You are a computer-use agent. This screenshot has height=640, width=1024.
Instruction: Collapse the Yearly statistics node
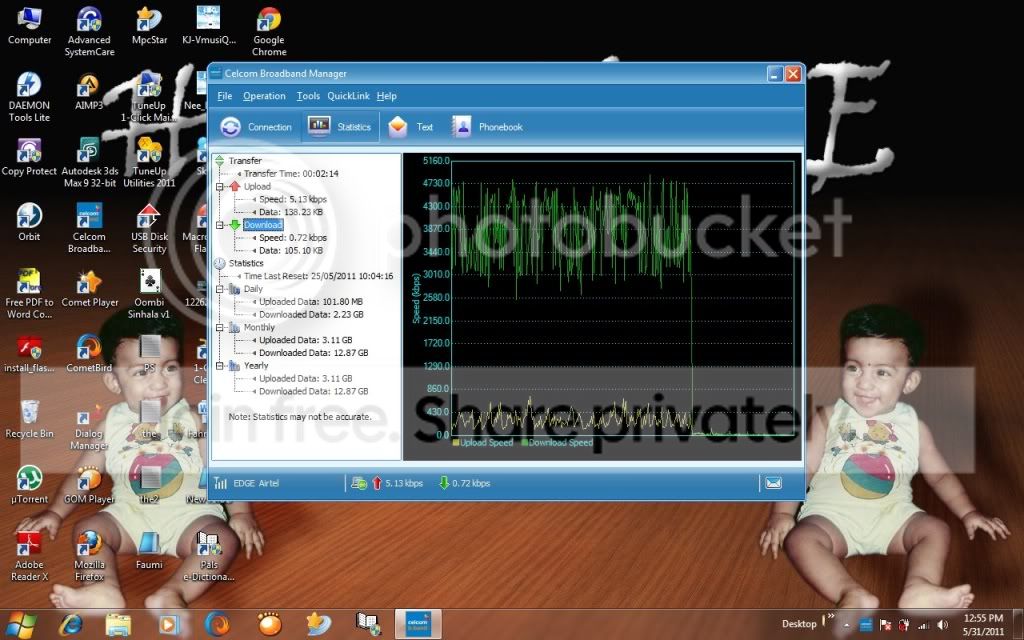coord(220,366)
